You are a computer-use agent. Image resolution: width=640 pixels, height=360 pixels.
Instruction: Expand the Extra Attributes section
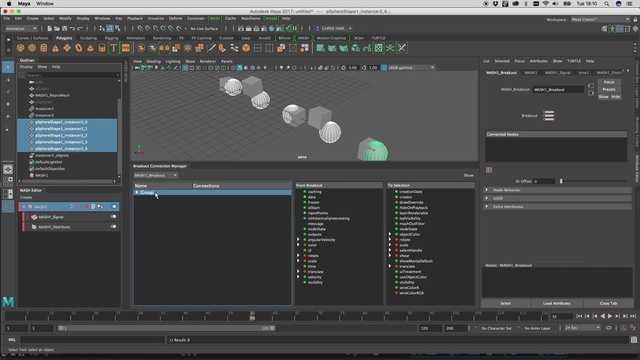pyautogui.click(x=487, y=207)
